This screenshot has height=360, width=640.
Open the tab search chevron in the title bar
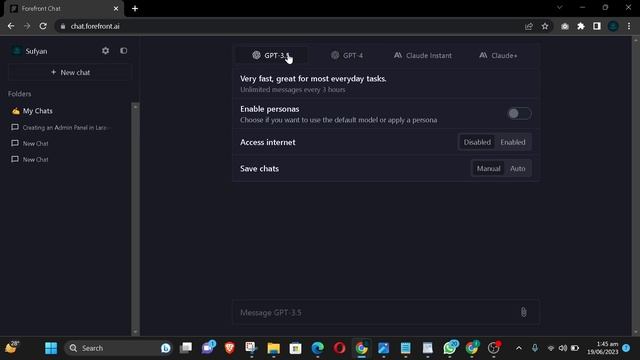click(560, 8)
